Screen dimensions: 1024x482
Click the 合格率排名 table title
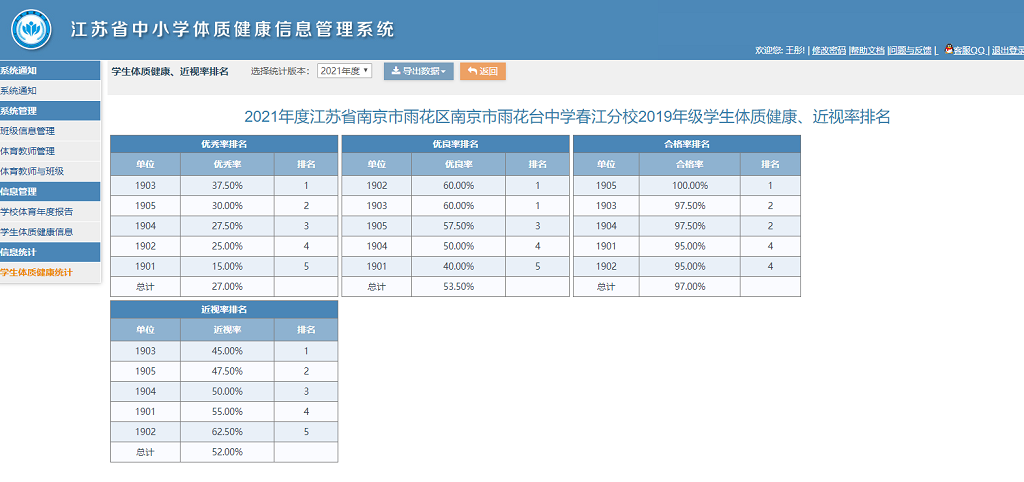[687, 144]
